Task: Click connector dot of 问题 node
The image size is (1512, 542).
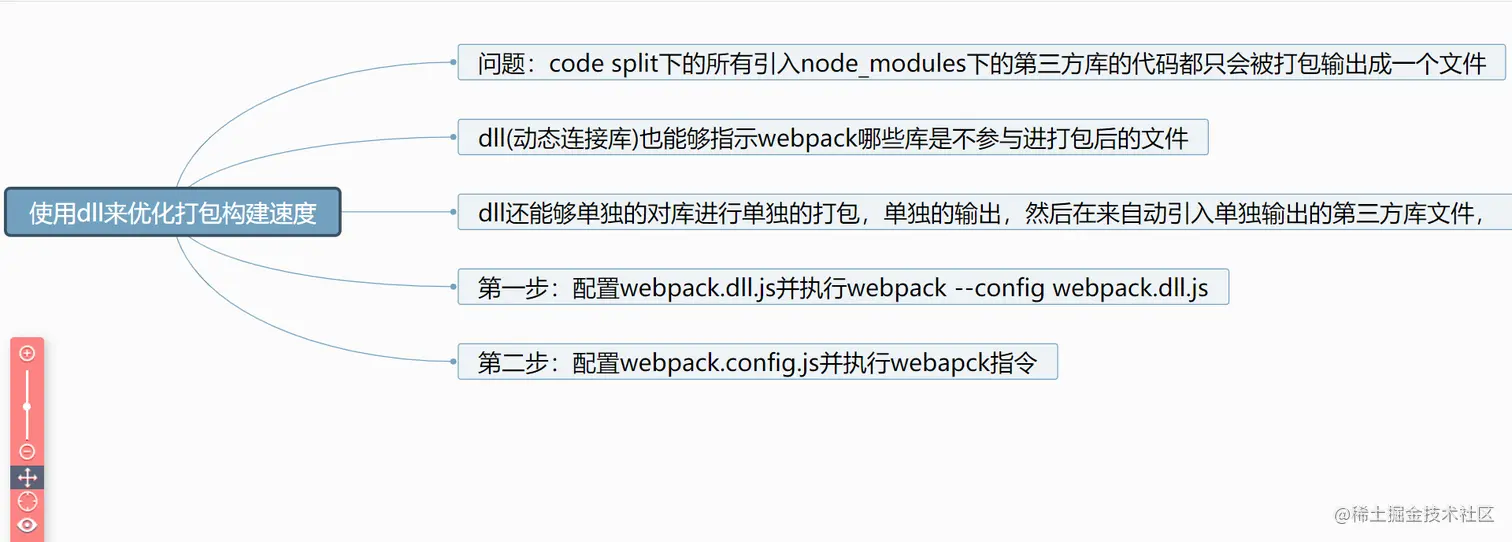Action: (x=454, y=62)
